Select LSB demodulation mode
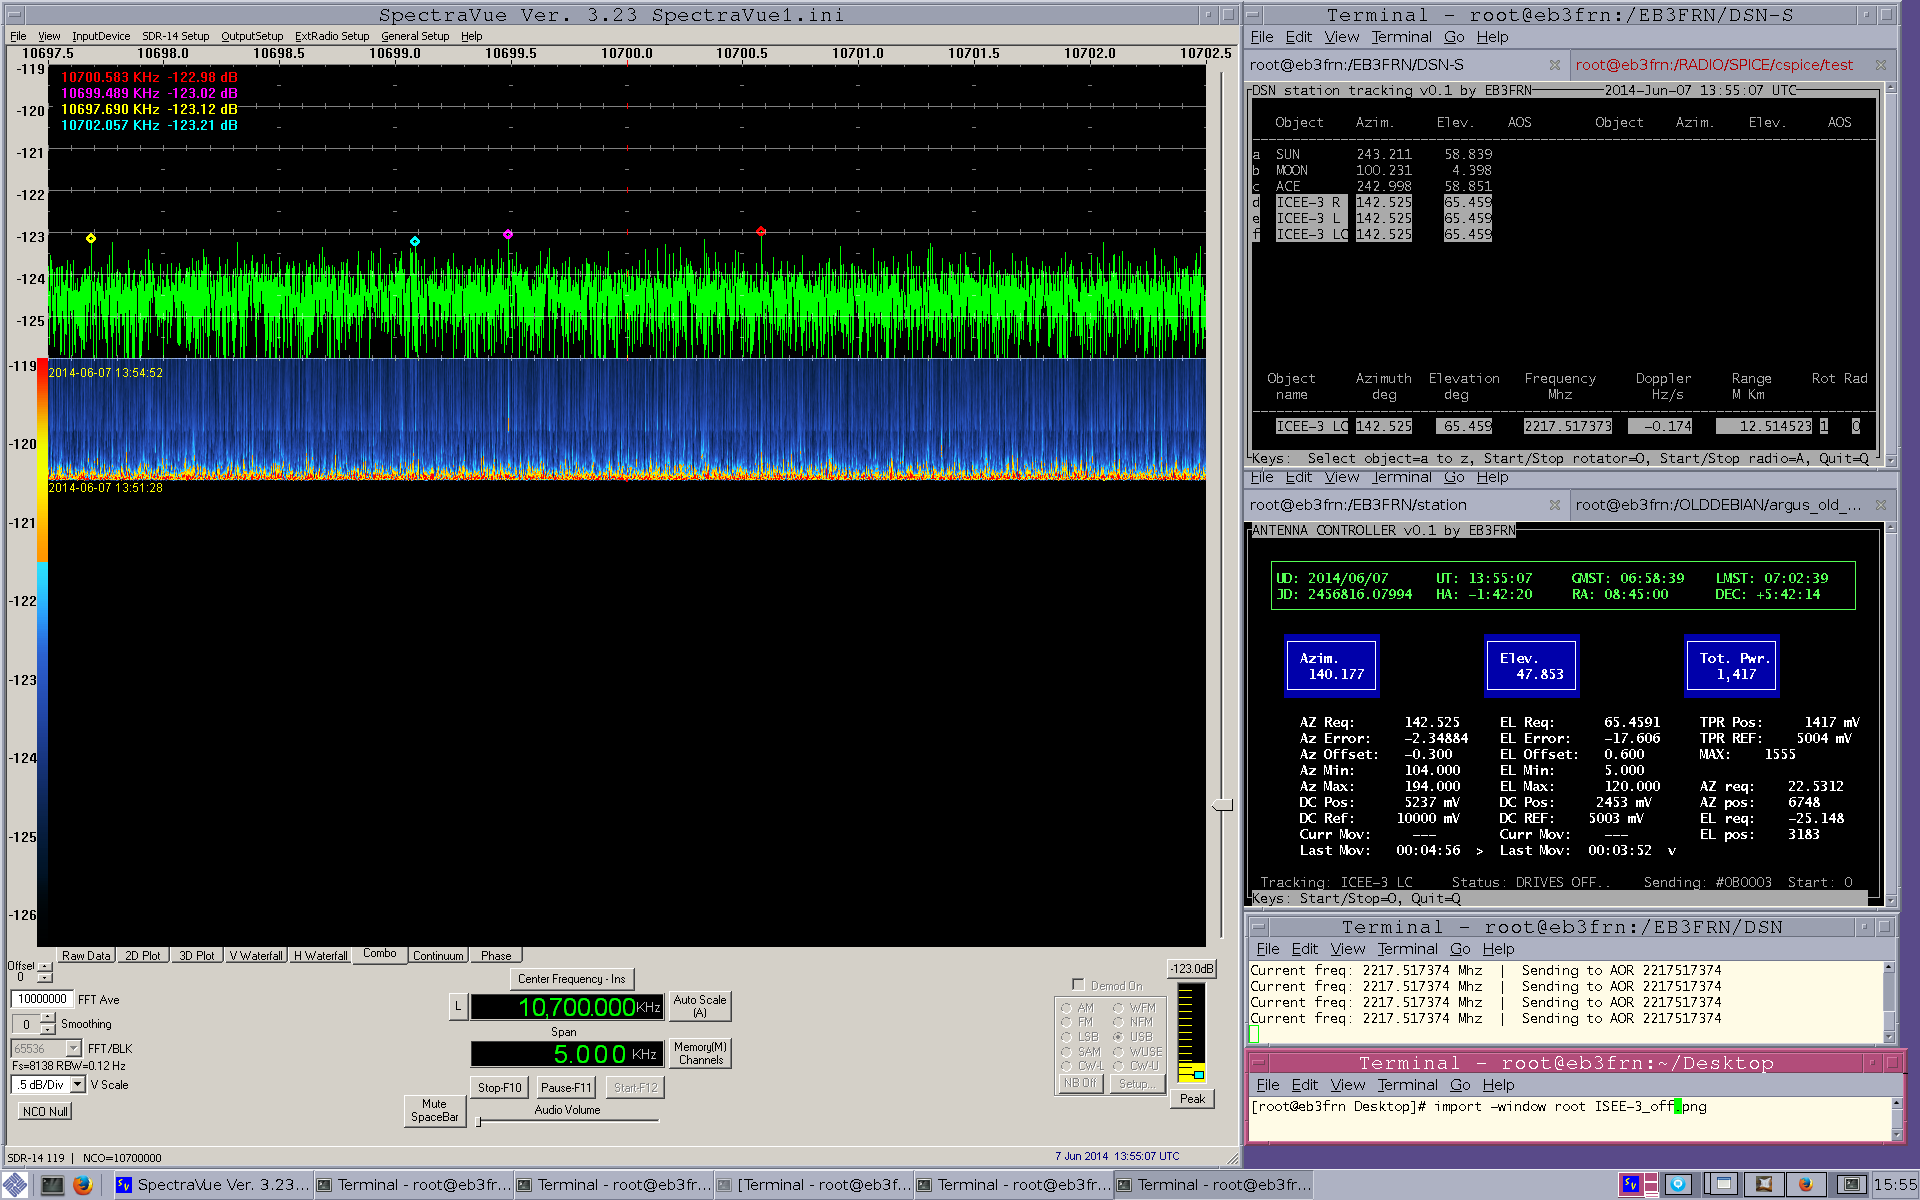1920x1200 pixels. [x=1066, y=1037]
